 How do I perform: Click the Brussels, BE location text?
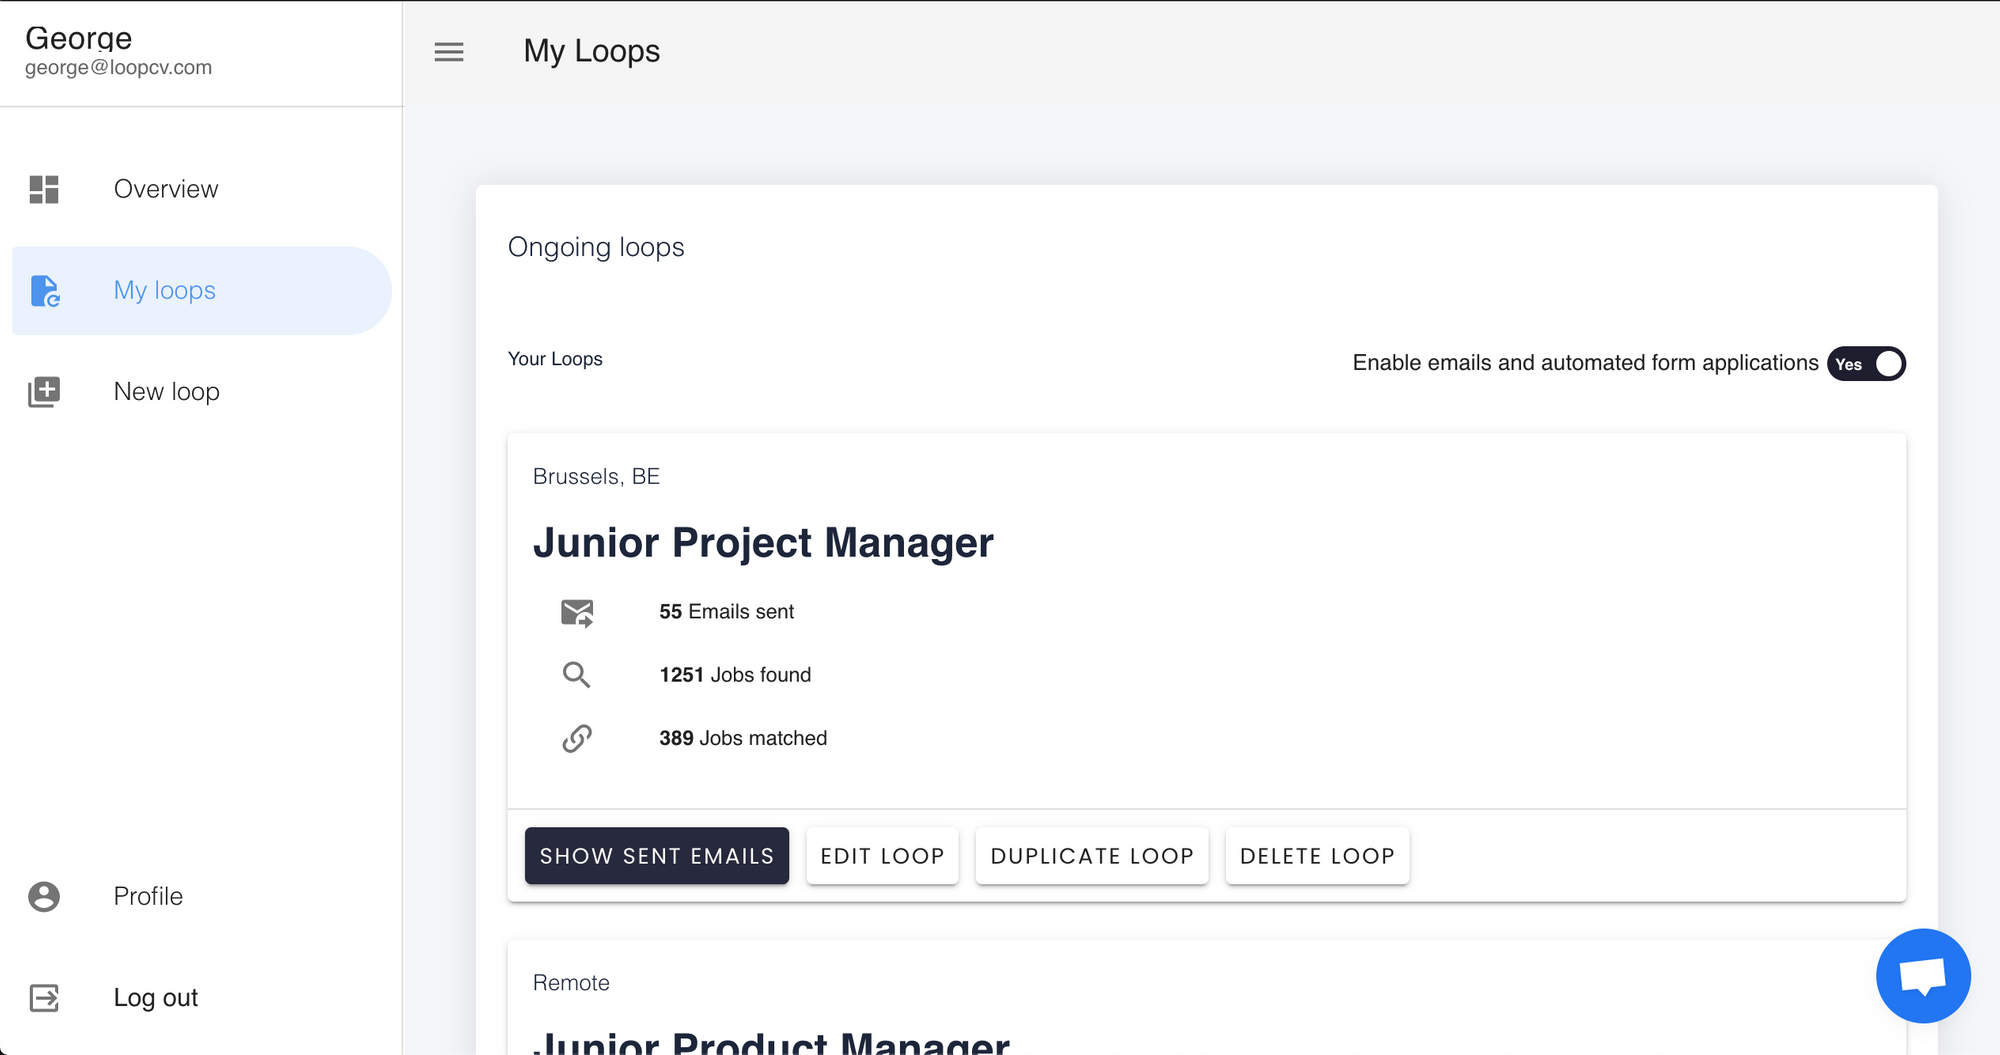pyautogui.click(x=596, y=477)
